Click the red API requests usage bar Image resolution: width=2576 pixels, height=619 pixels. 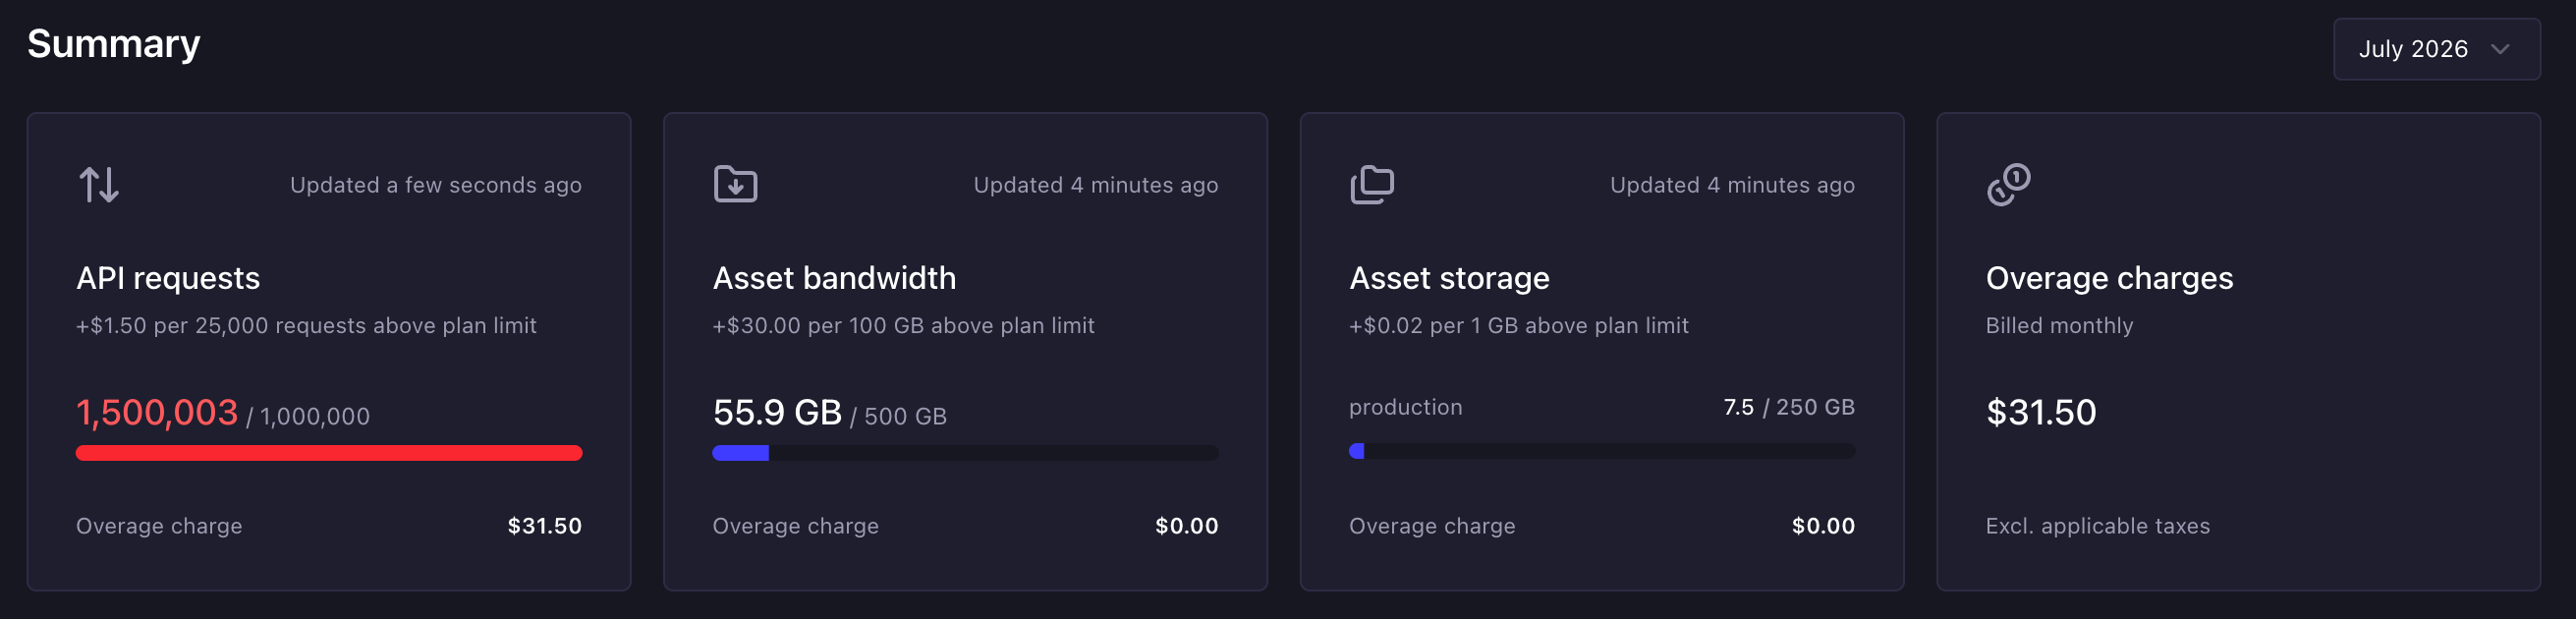329,453
